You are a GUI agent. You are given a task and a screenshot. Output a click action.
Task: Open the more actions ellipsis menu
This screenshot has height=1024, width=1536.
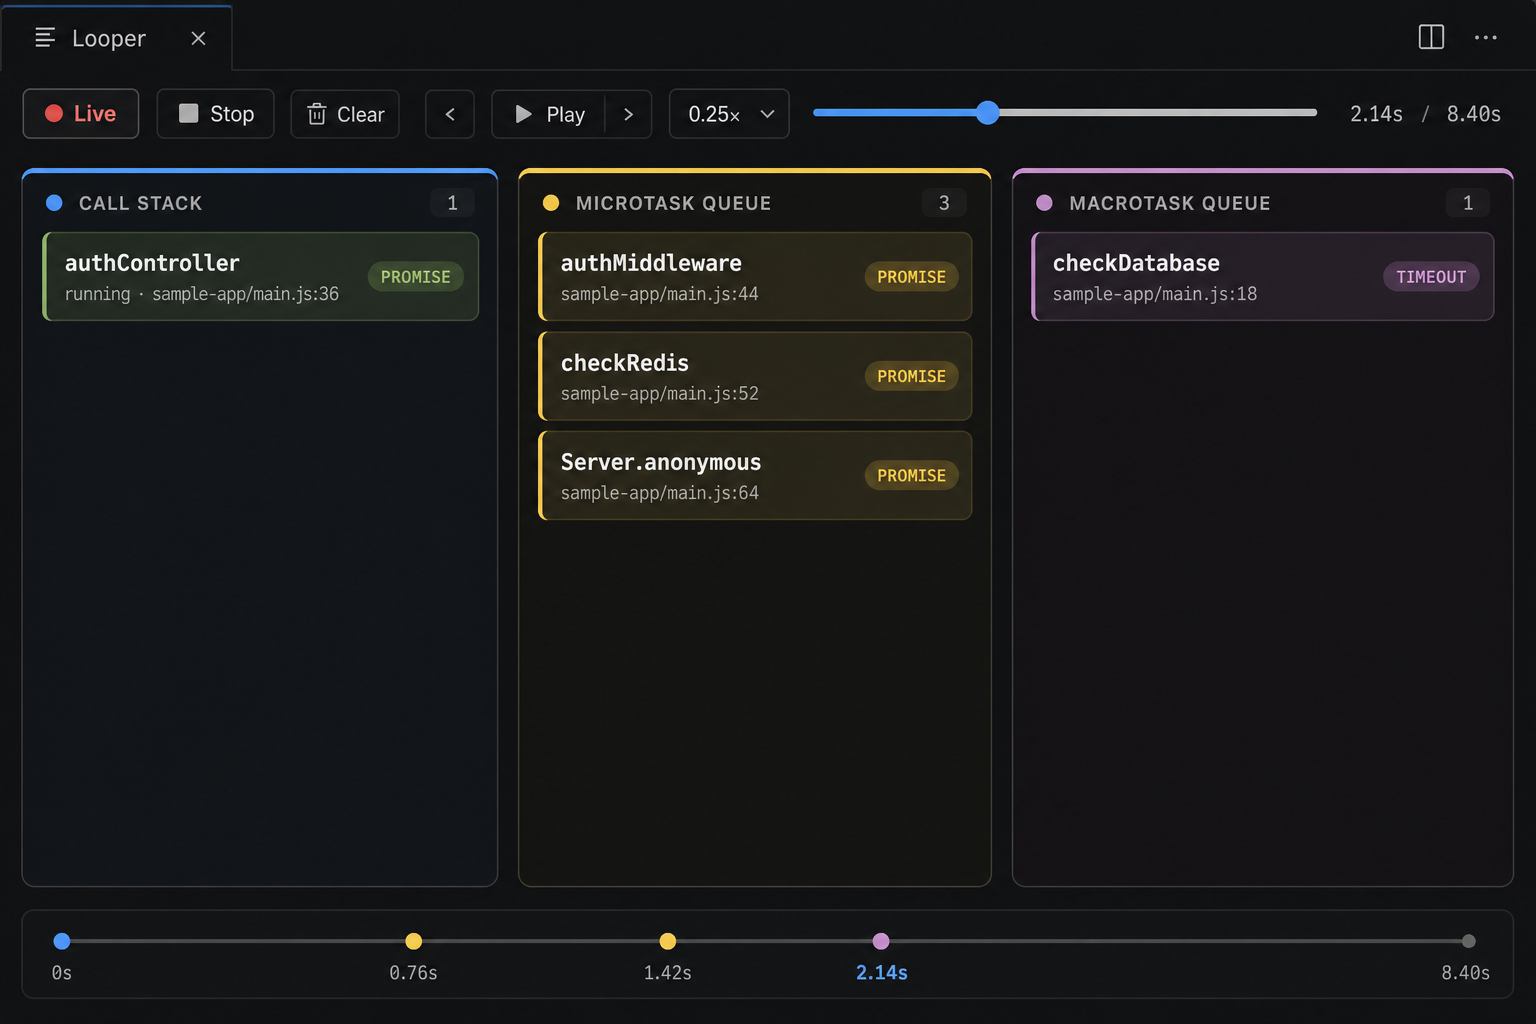1485,37
